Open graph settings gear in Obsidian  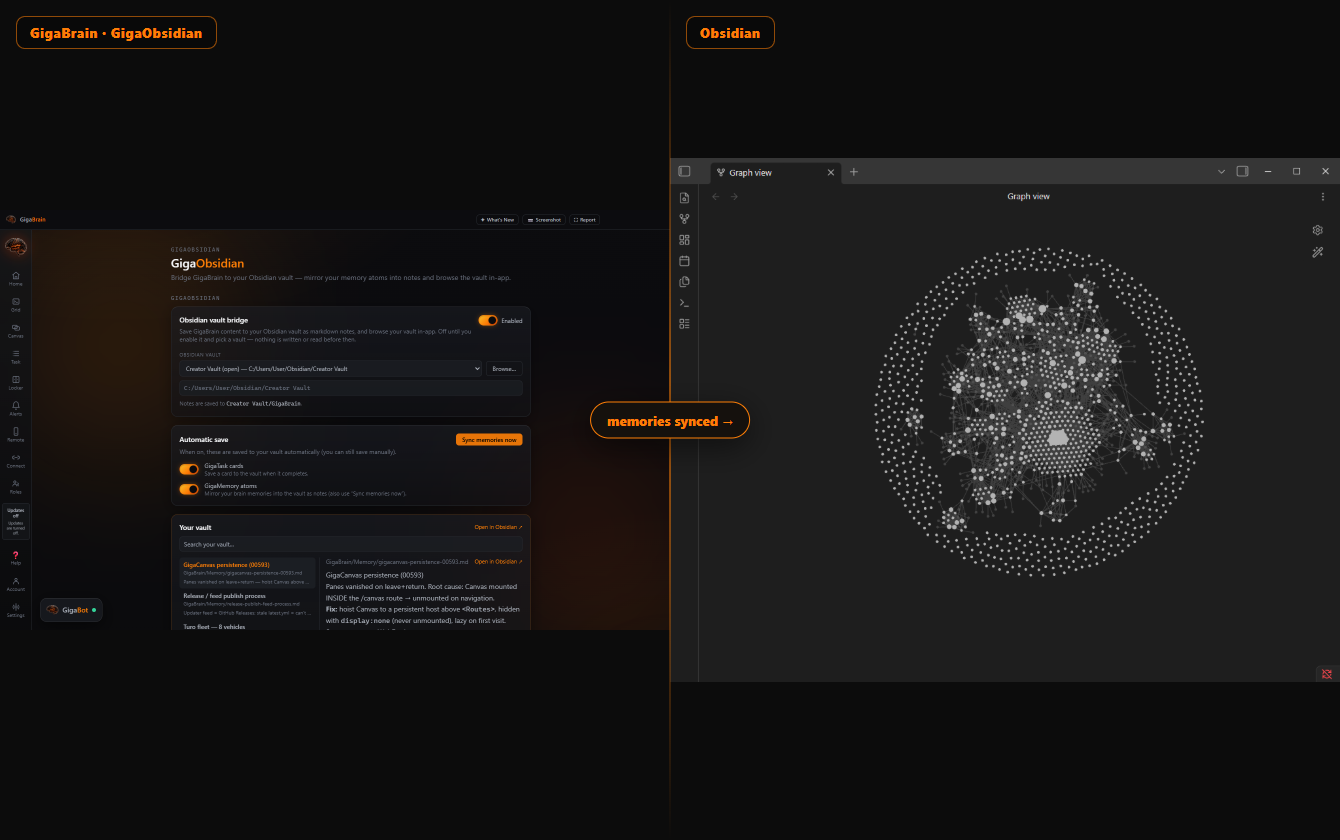click(x=1318, y=230)
